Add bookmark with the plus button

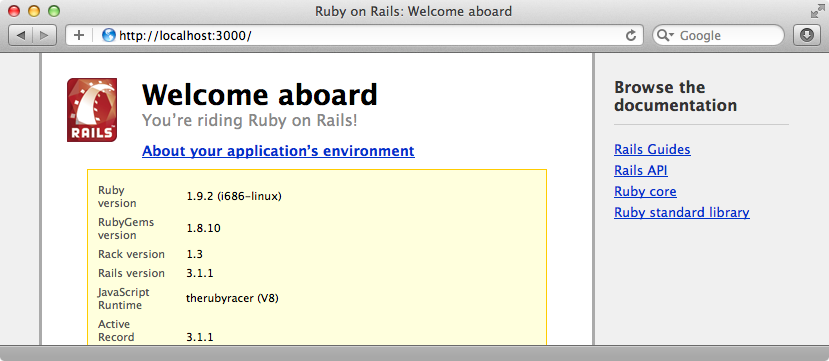[x=79, y=35]
